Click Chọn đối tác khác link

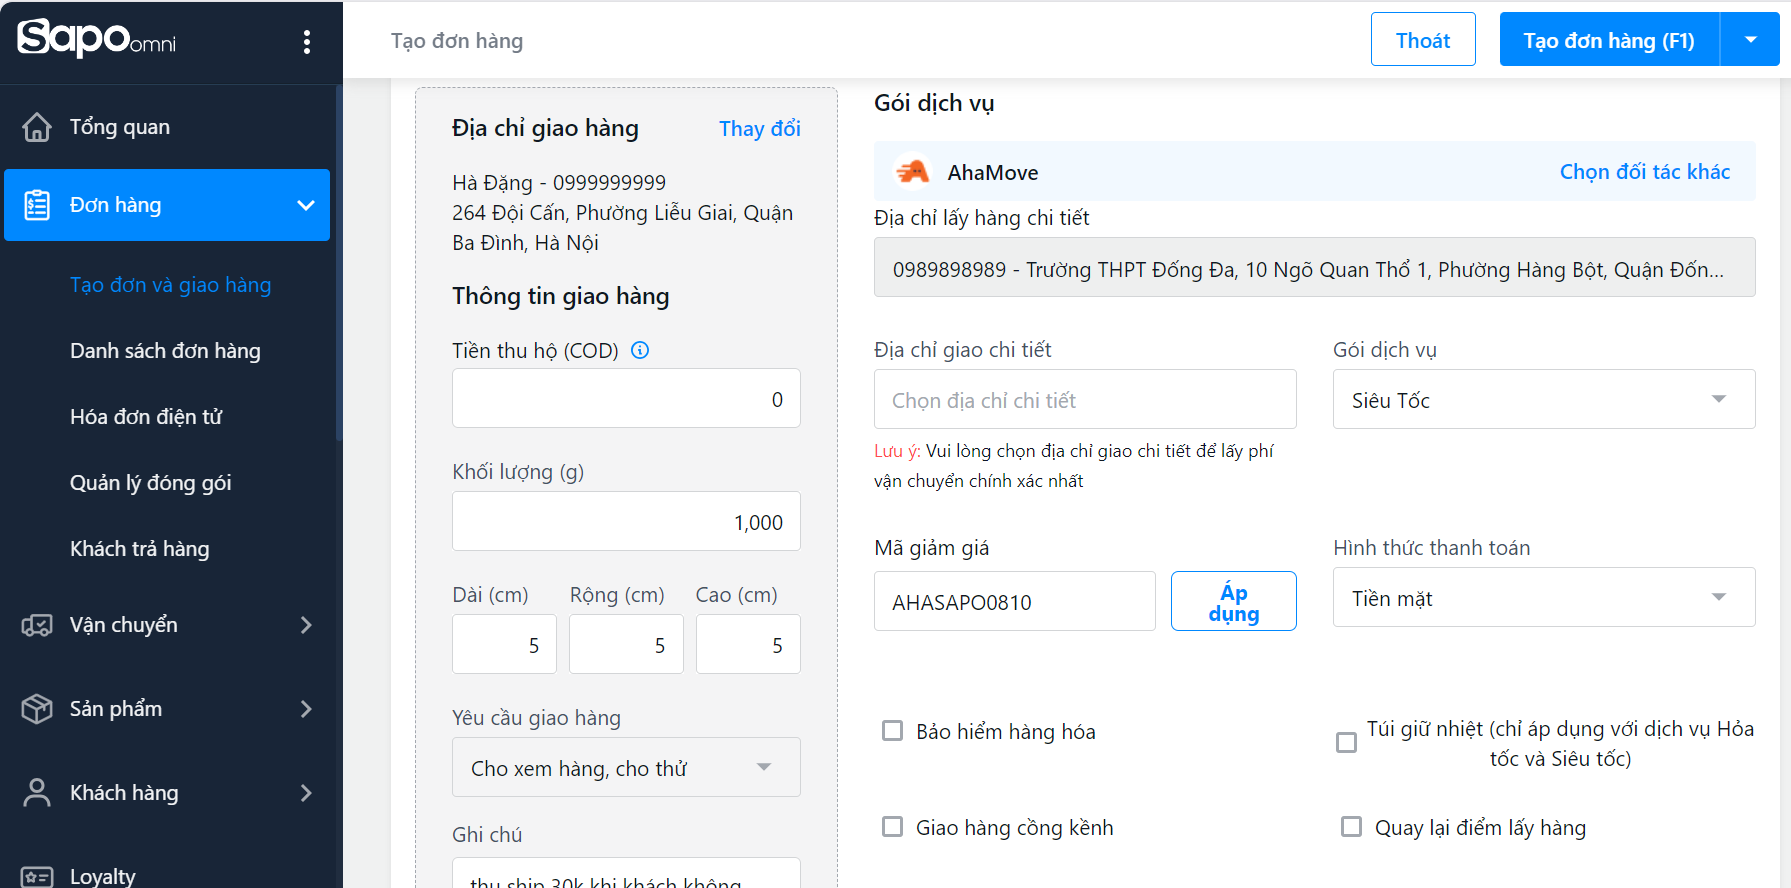pyautogui.click(x=1645, y=172)
